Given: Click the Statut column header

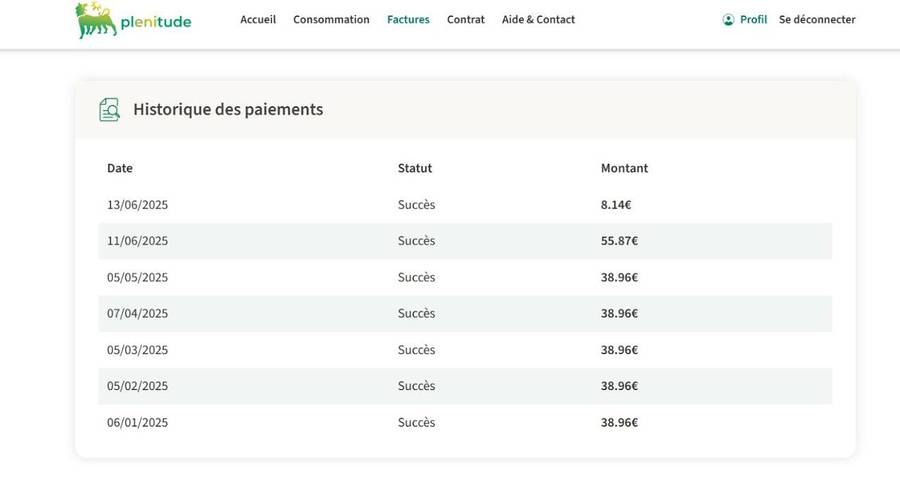Looking at the screenshot, I should coord(415,168).
